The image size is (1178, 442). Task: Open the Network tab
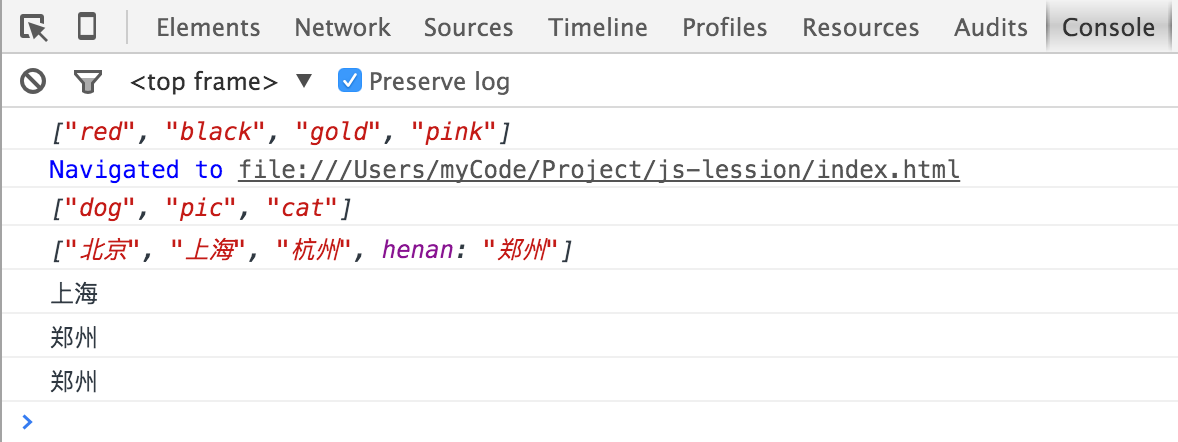click(343, 28)
